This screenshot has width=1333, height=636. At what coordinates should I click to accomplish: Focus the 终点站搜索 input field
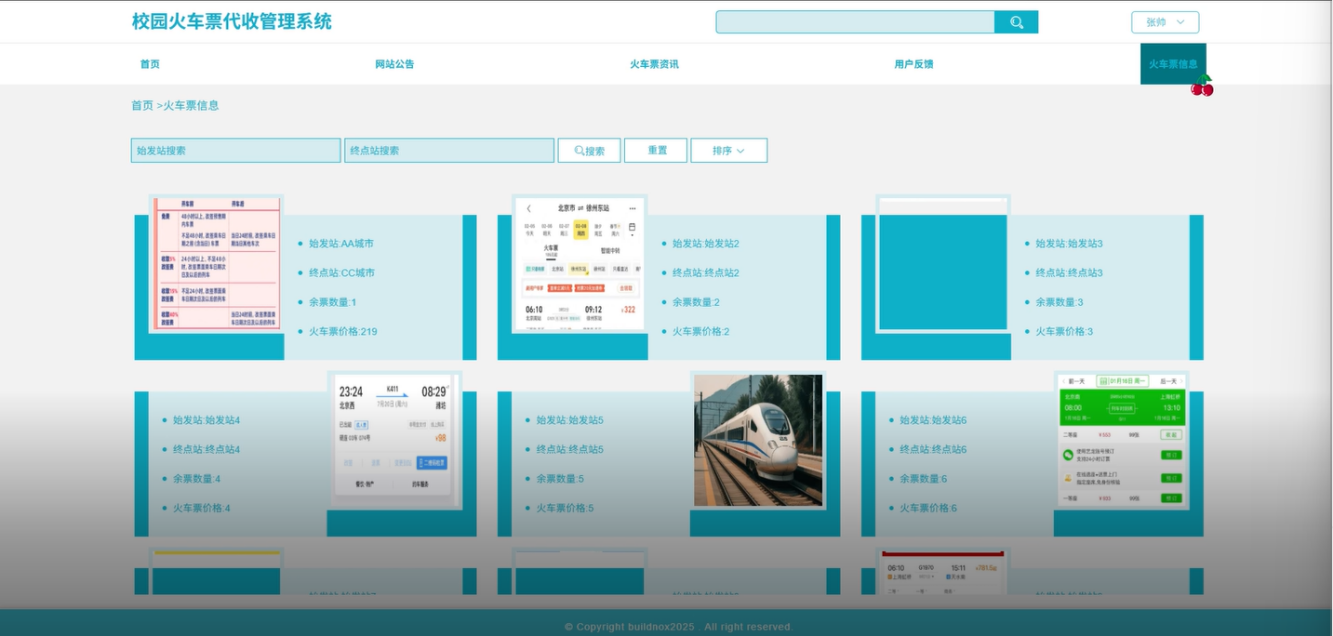point(449,151)
